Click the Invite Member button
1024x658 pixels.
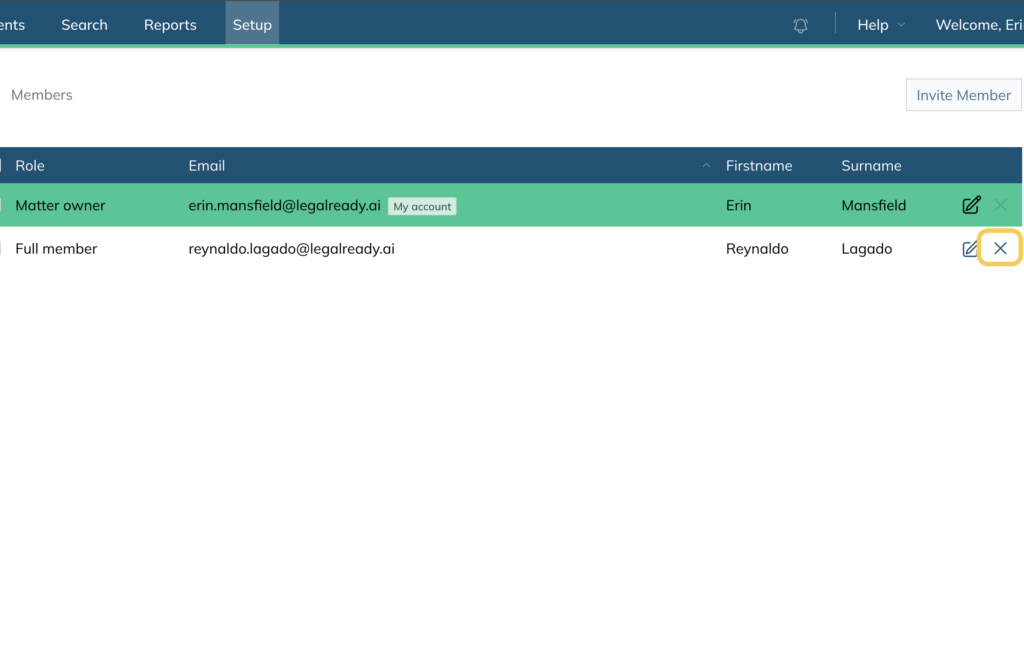963,95
